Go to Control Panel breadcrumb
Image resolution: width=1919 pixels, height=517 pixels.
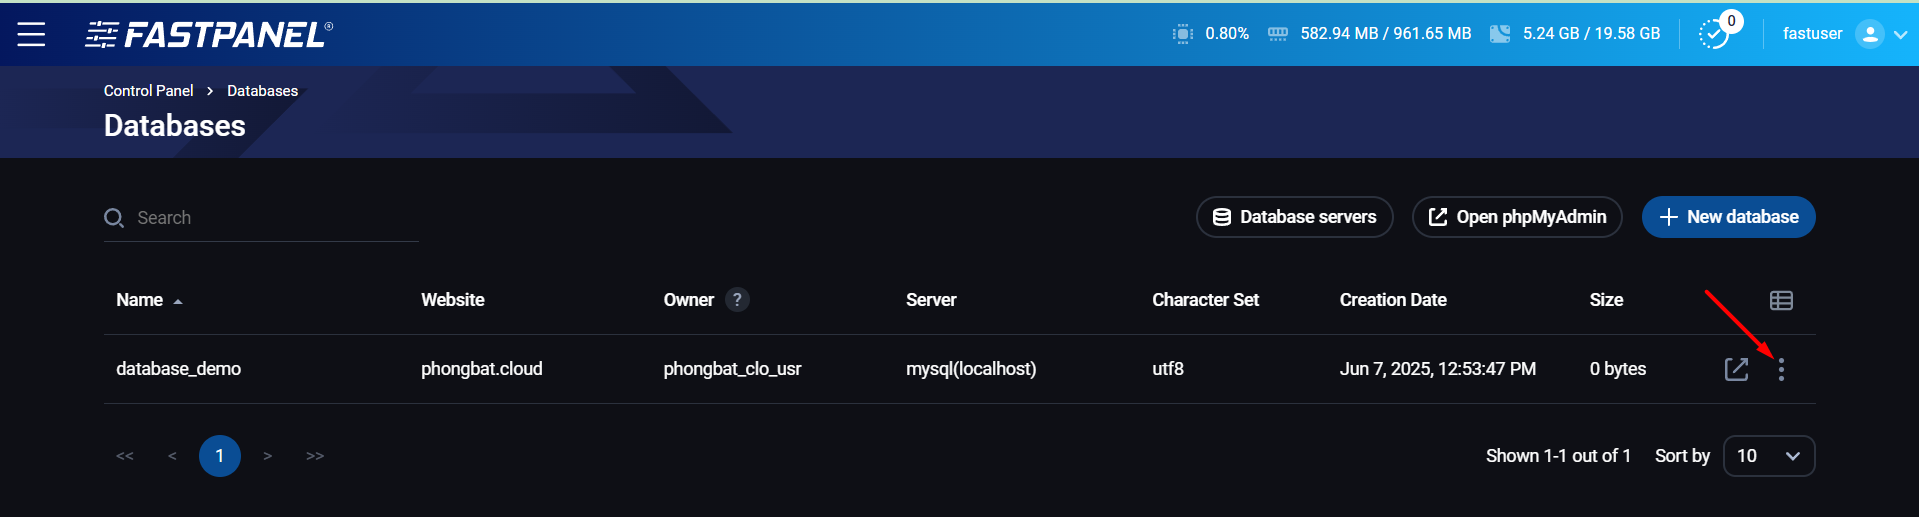(x=148, y=91)
